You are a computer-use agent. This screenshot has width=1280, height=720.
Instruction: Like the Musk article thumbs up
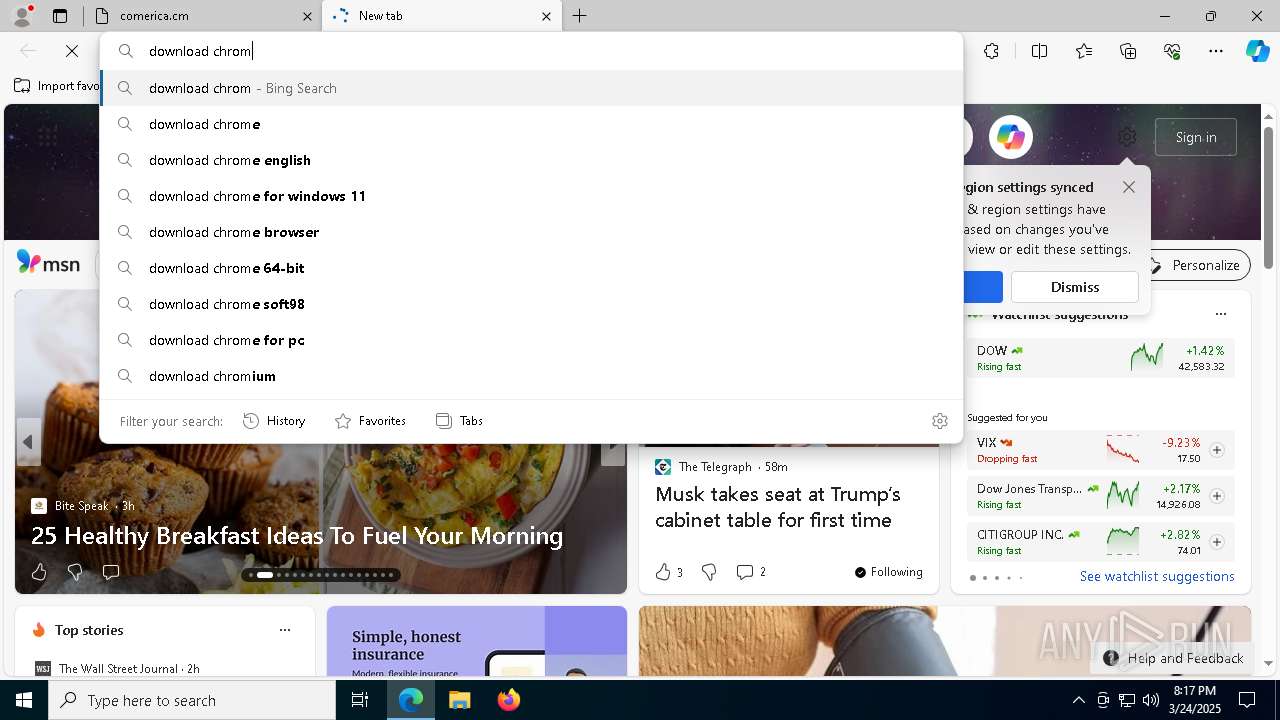pos(663,572)
